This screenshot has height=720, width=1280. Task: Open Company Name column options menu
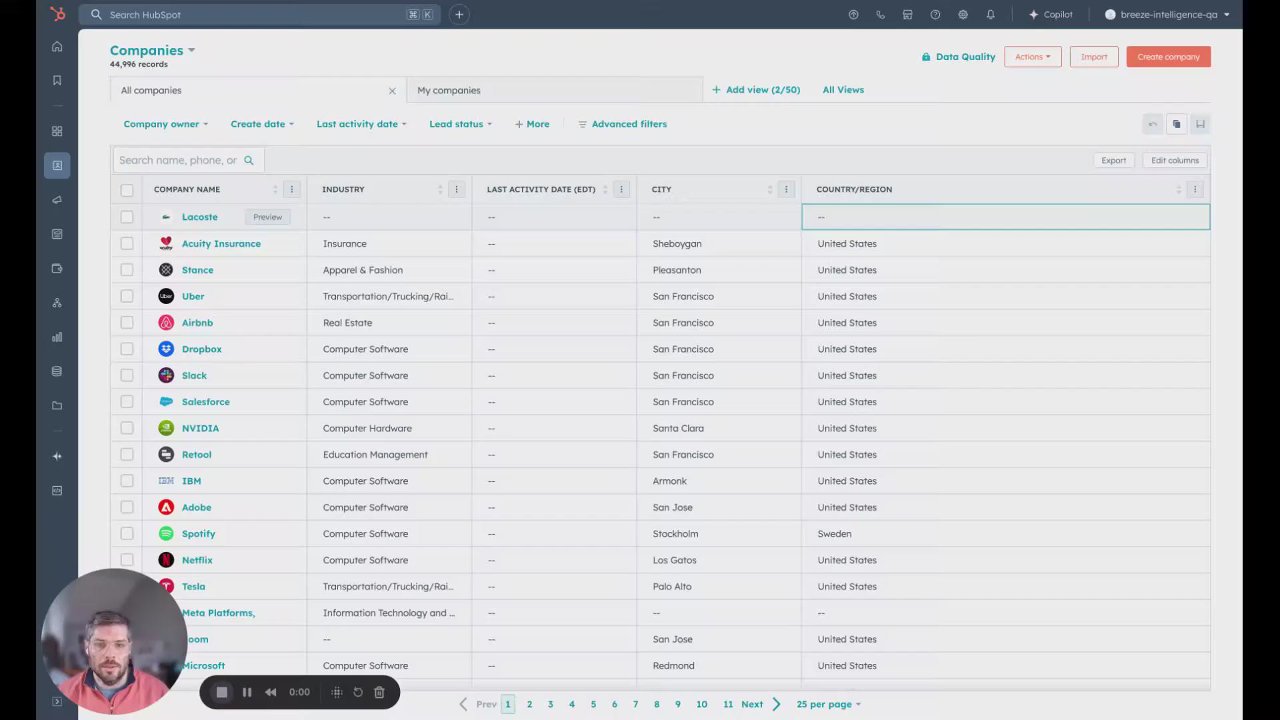pos(291,189)
